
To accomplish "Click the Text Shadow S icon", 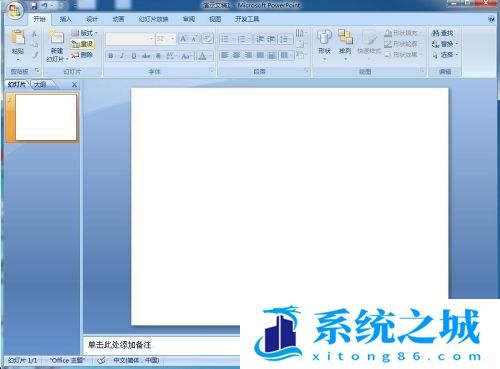I will pyautogui.click(x=159, y=56).
